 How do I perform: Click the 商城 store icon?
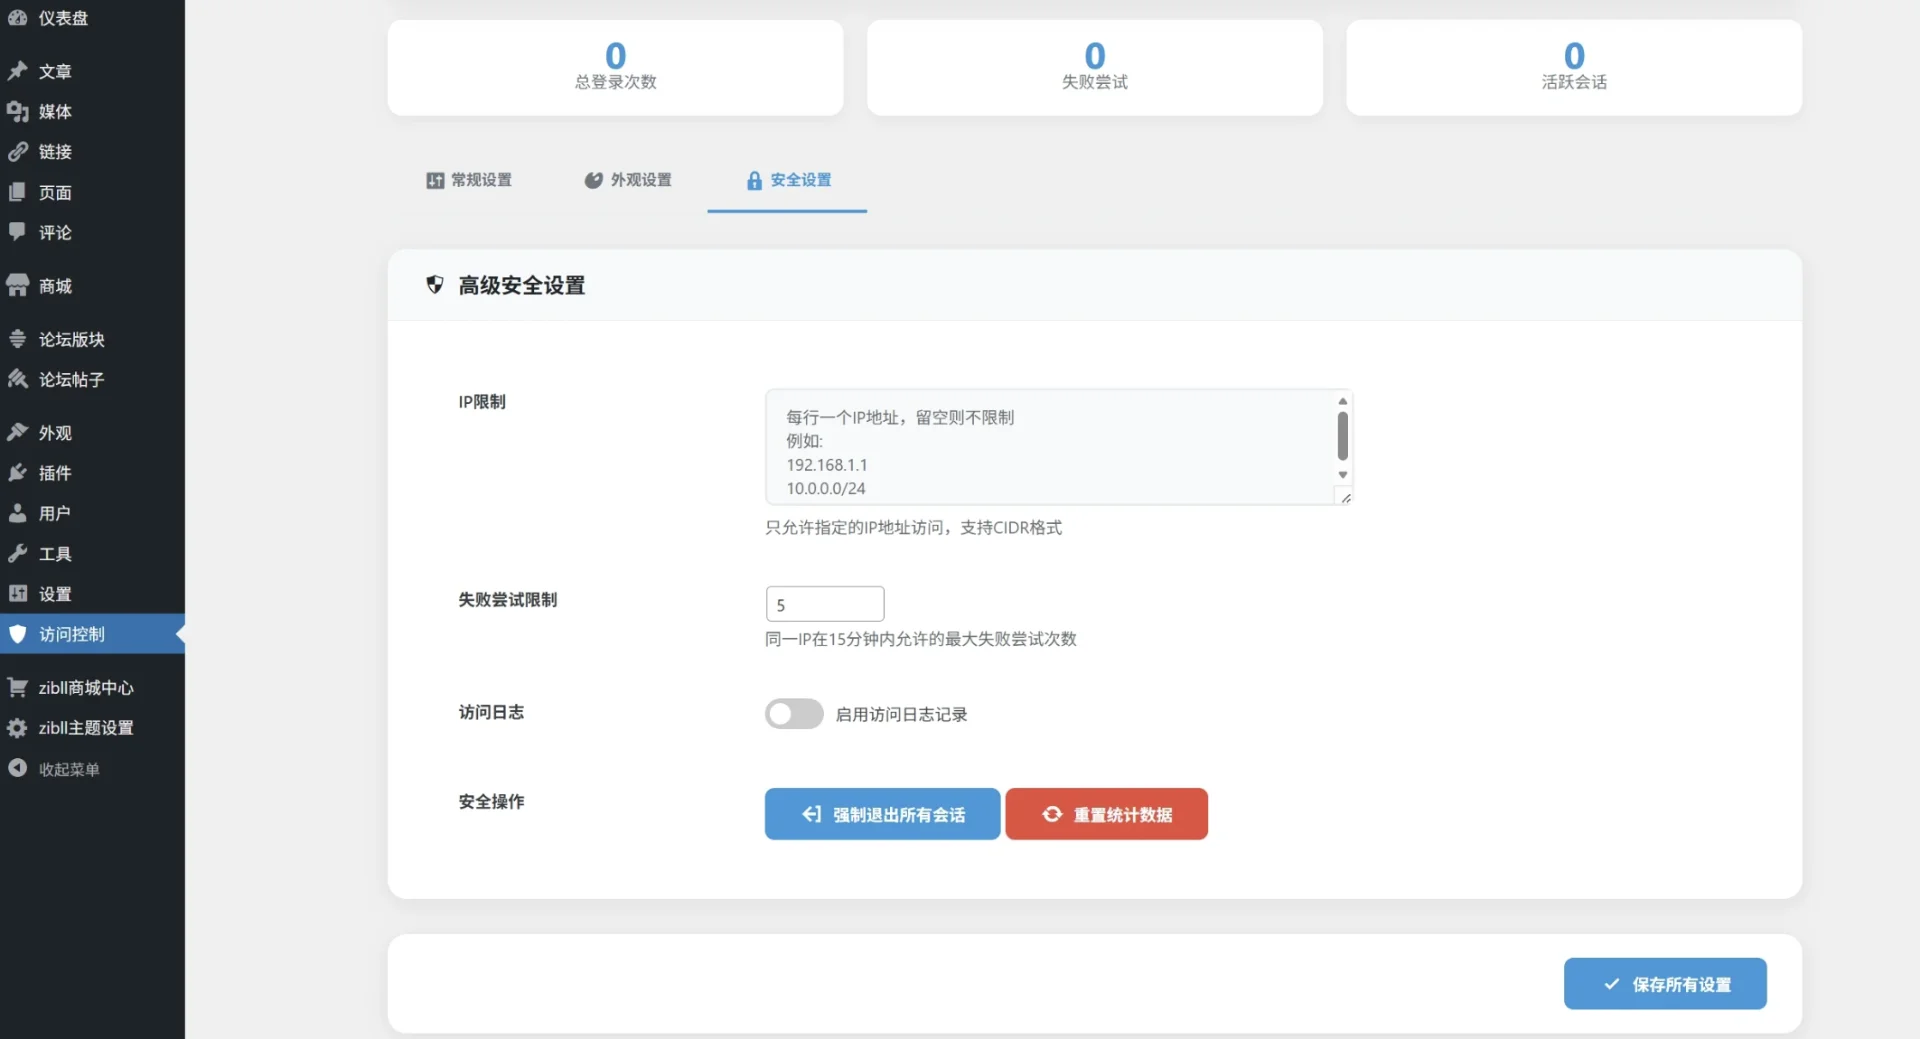click(17, 286)
